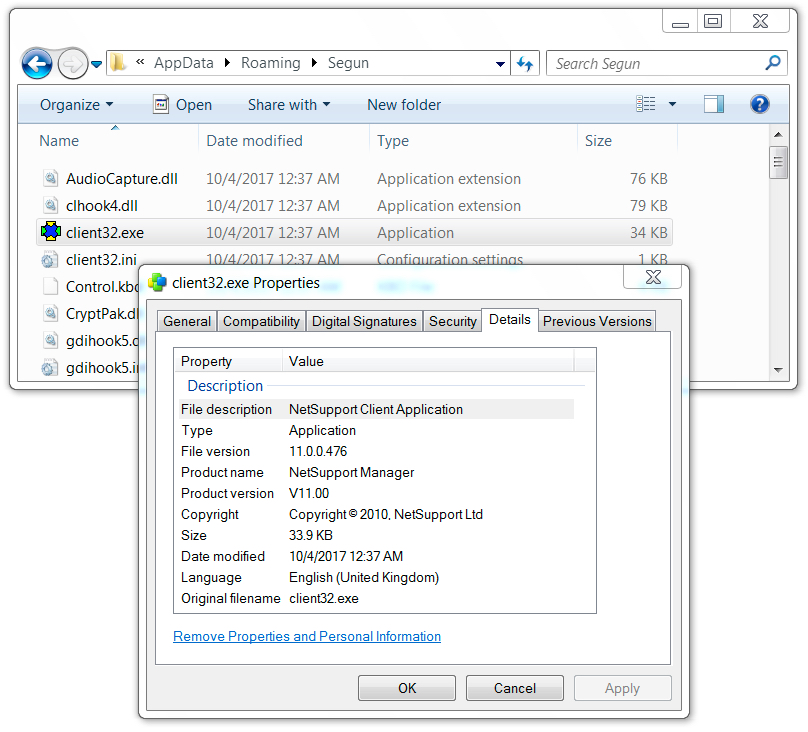This screenshot has width=808, height=732.
Task: Select AppData in the address breadcrumb
Action: point(183,63)
